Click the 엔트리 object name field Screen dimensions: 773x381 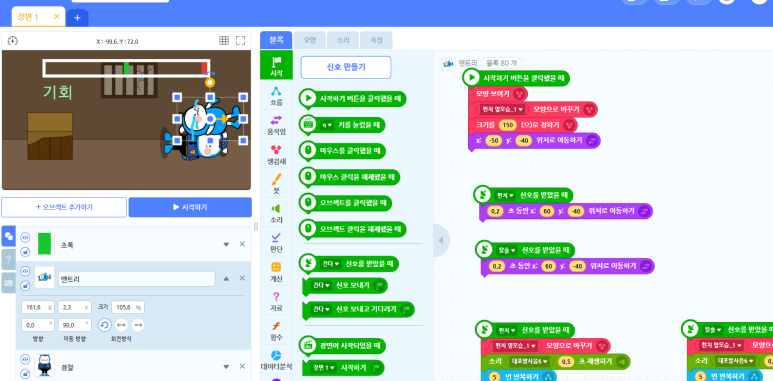click(x=137, y=279)
